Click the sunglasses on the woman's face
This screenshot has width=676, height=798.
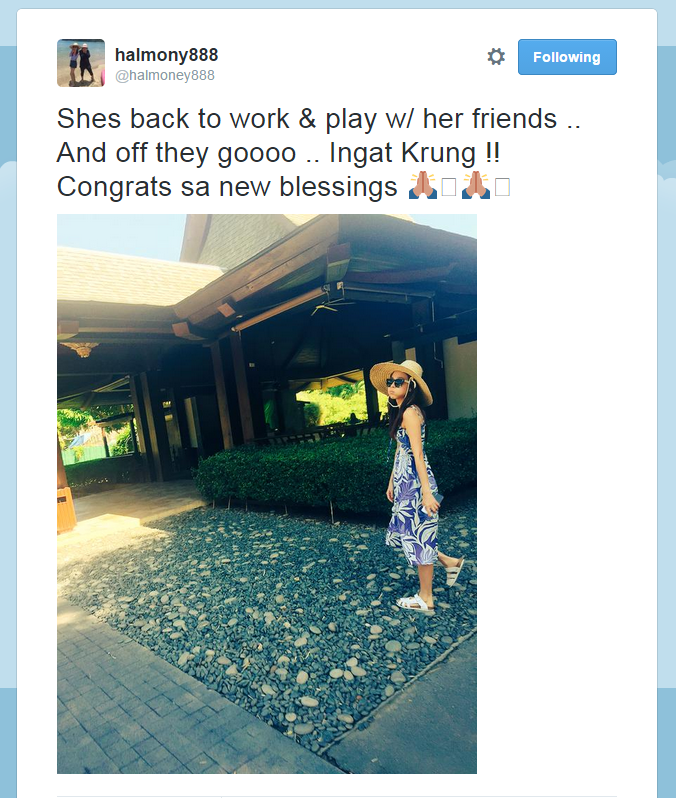[x=396, y=382]
